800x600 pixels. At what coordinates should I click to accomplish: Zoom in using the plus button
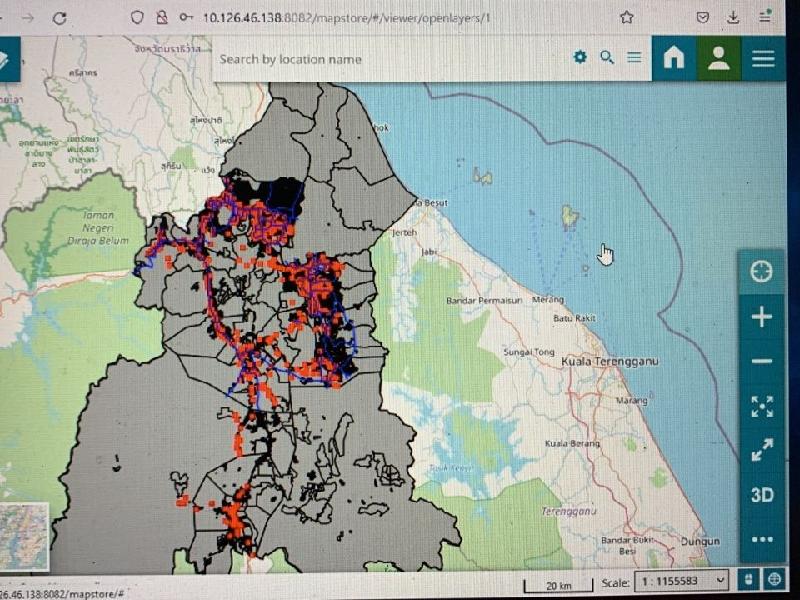point(760,316)
